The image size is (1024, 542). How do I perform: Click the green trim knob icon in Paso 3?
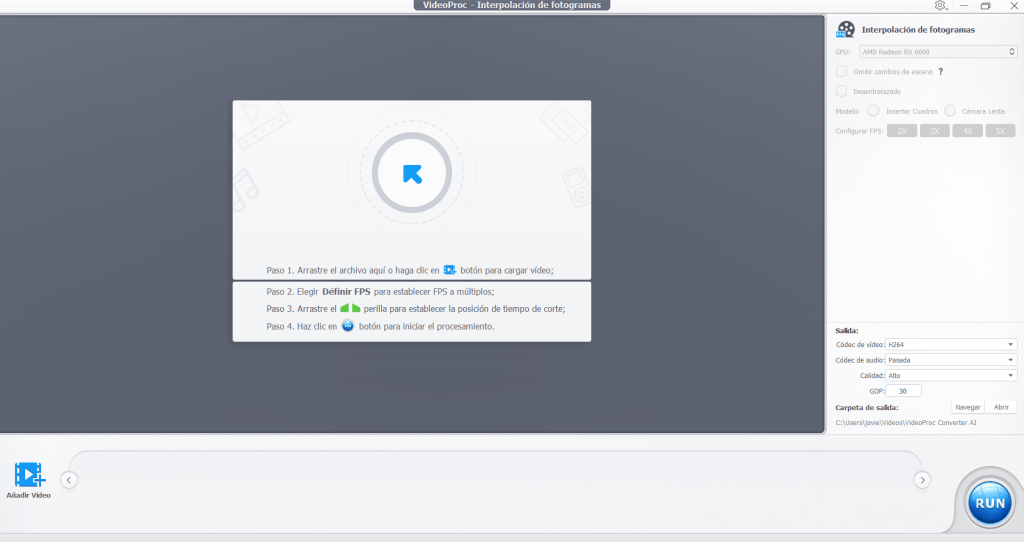tap(350, 308)
